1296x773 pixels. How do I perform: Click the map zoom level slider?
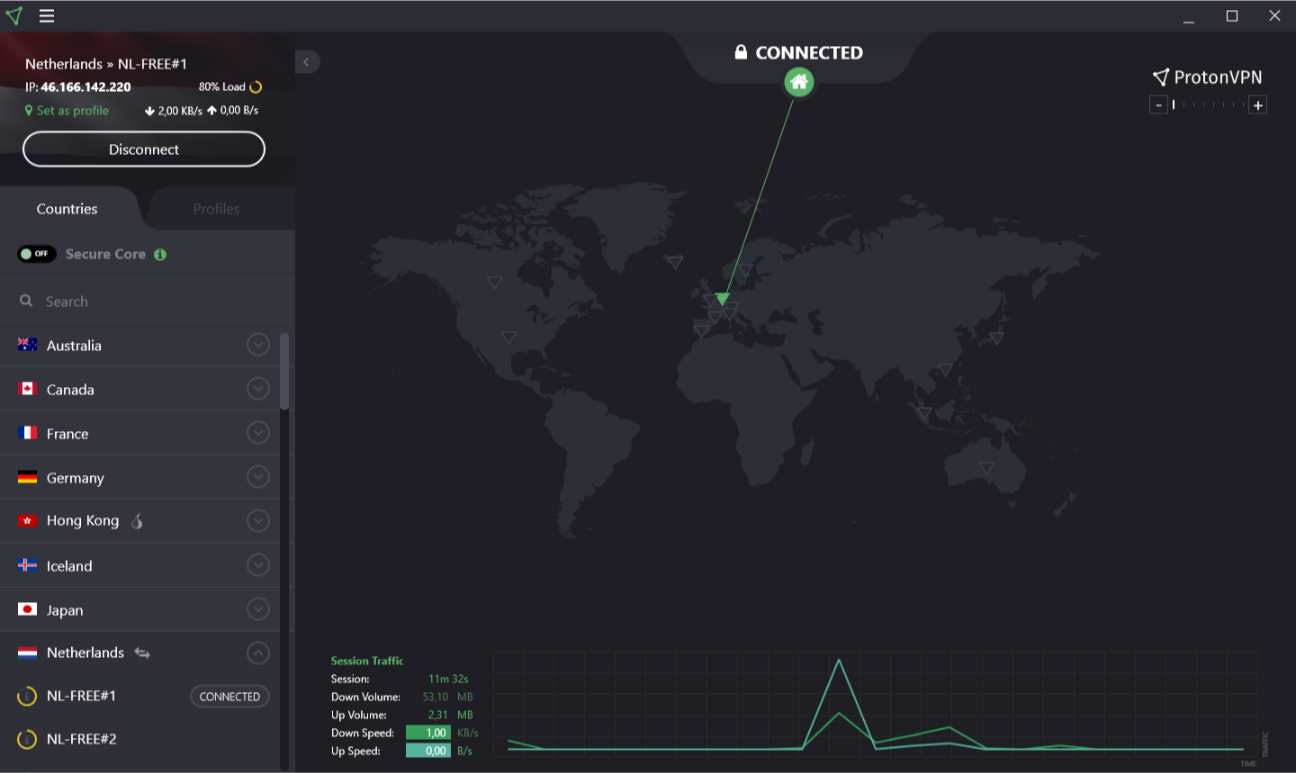pyautogui.click(x=1208, y=105)
